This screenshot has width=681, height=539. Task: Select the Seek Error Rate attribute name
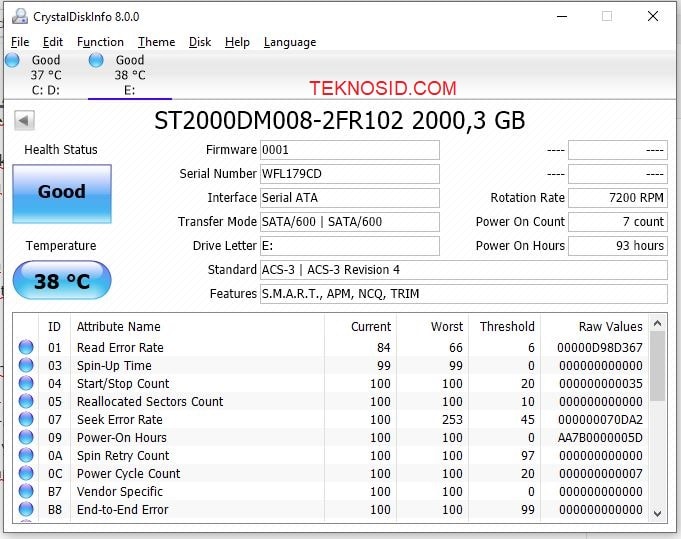[119, 420]
